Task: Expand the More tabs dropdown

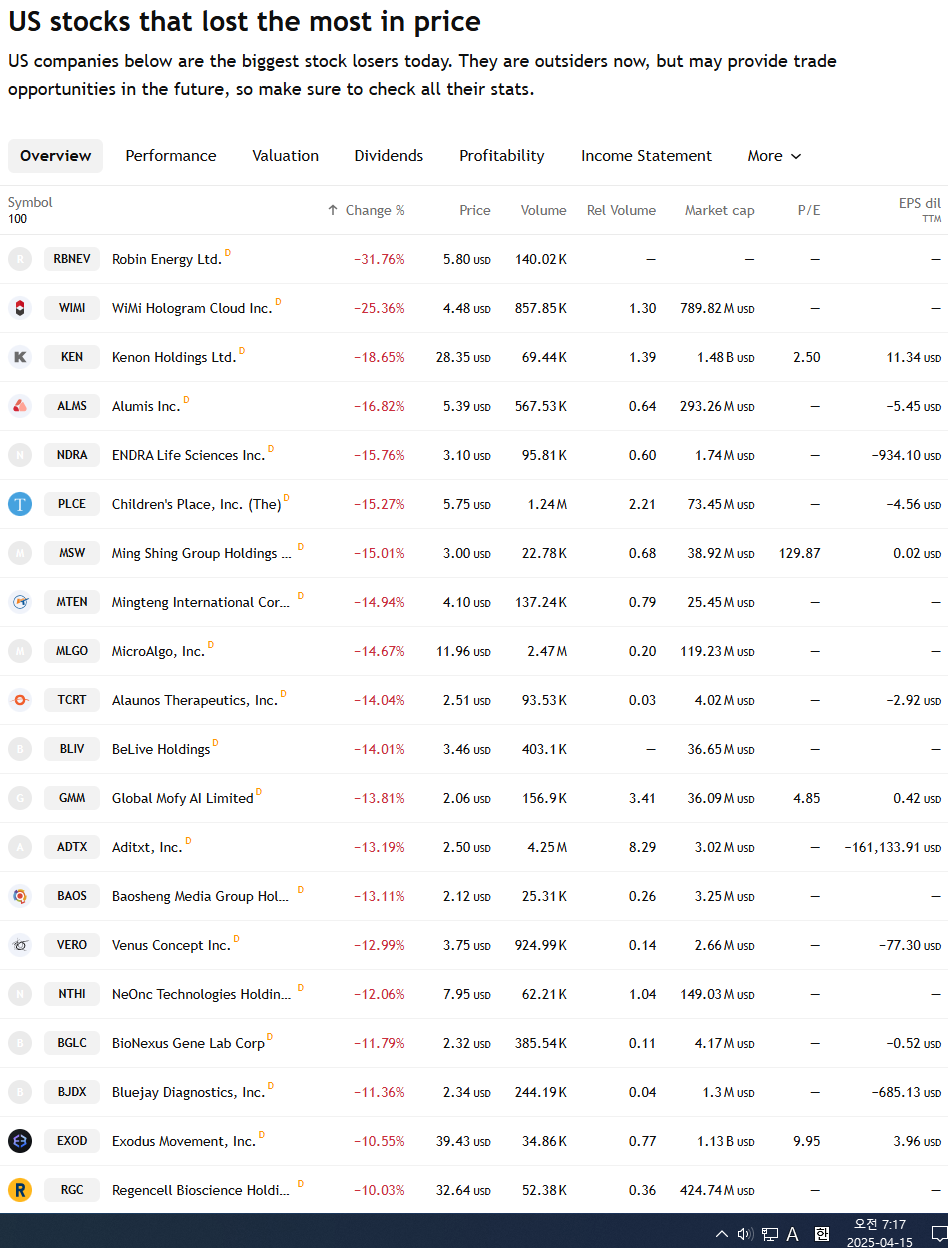Action: coord(774,156)
